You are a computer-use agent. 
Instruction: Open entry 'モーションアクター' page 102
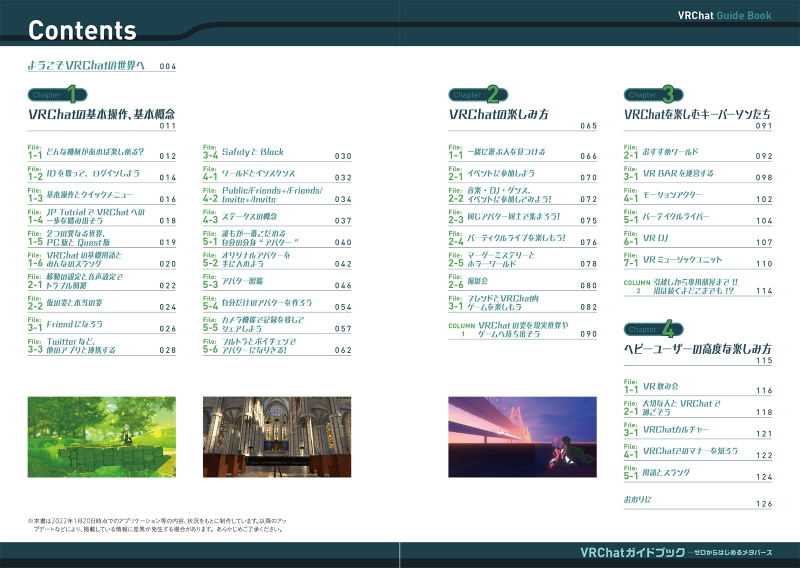point(697,195)
